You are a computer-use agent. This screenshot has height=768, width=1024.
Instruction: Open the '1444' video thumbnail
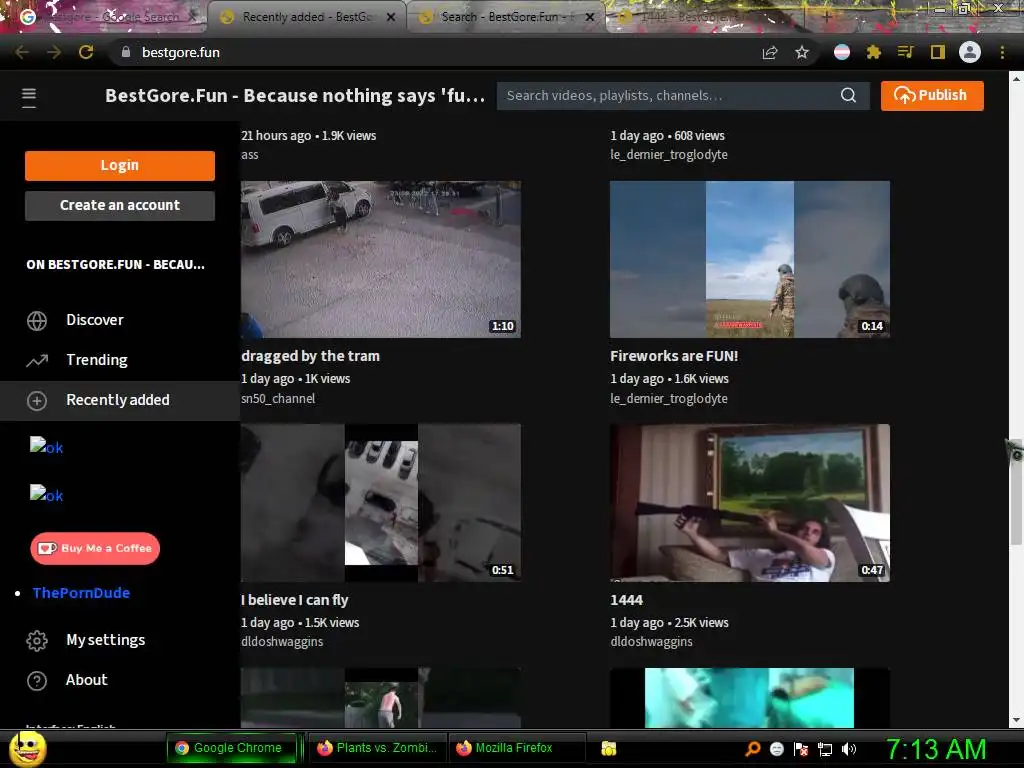click(x=750, y=503)
